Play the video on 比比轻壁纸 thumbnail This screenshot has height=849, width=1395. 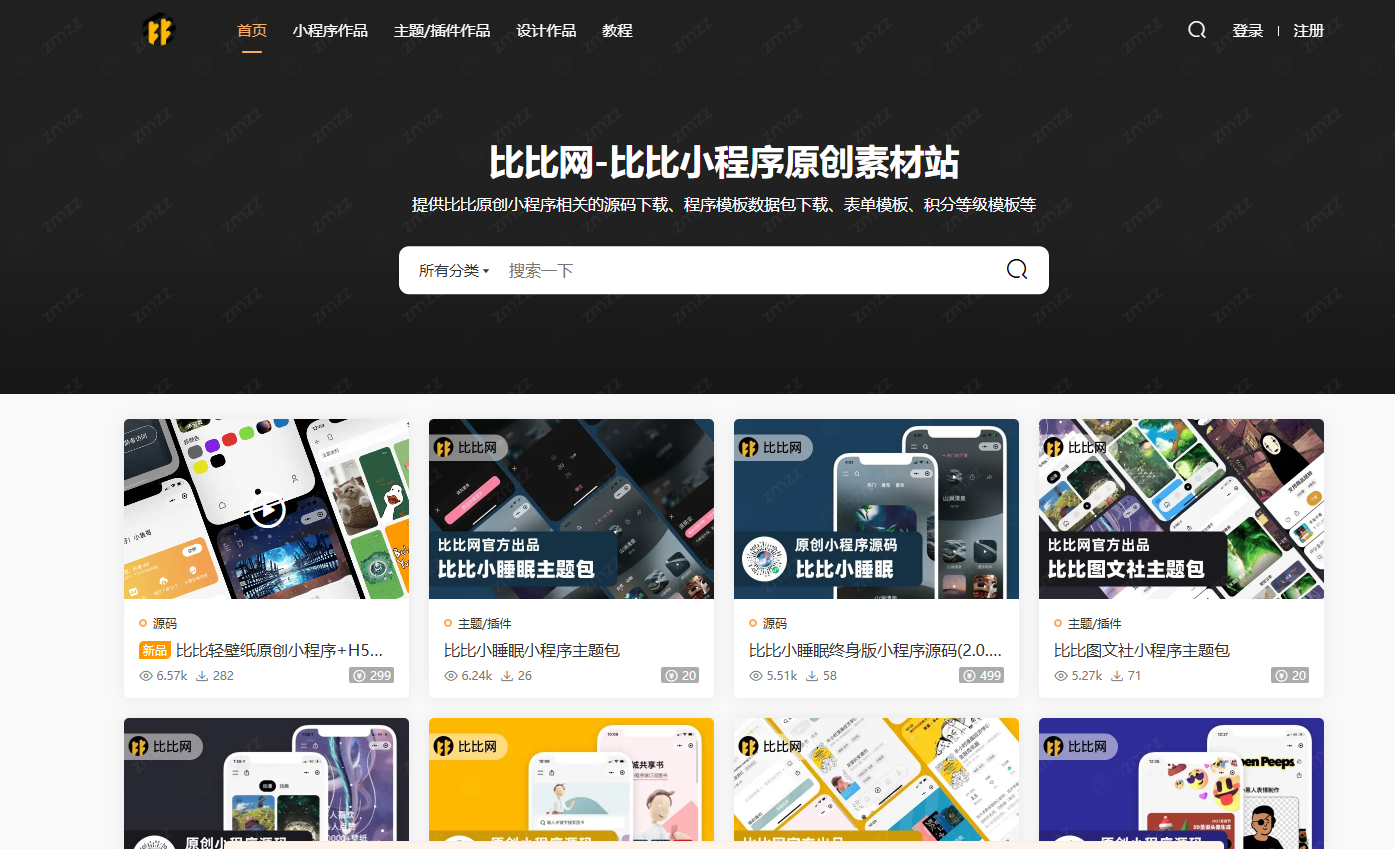(266, 509)
